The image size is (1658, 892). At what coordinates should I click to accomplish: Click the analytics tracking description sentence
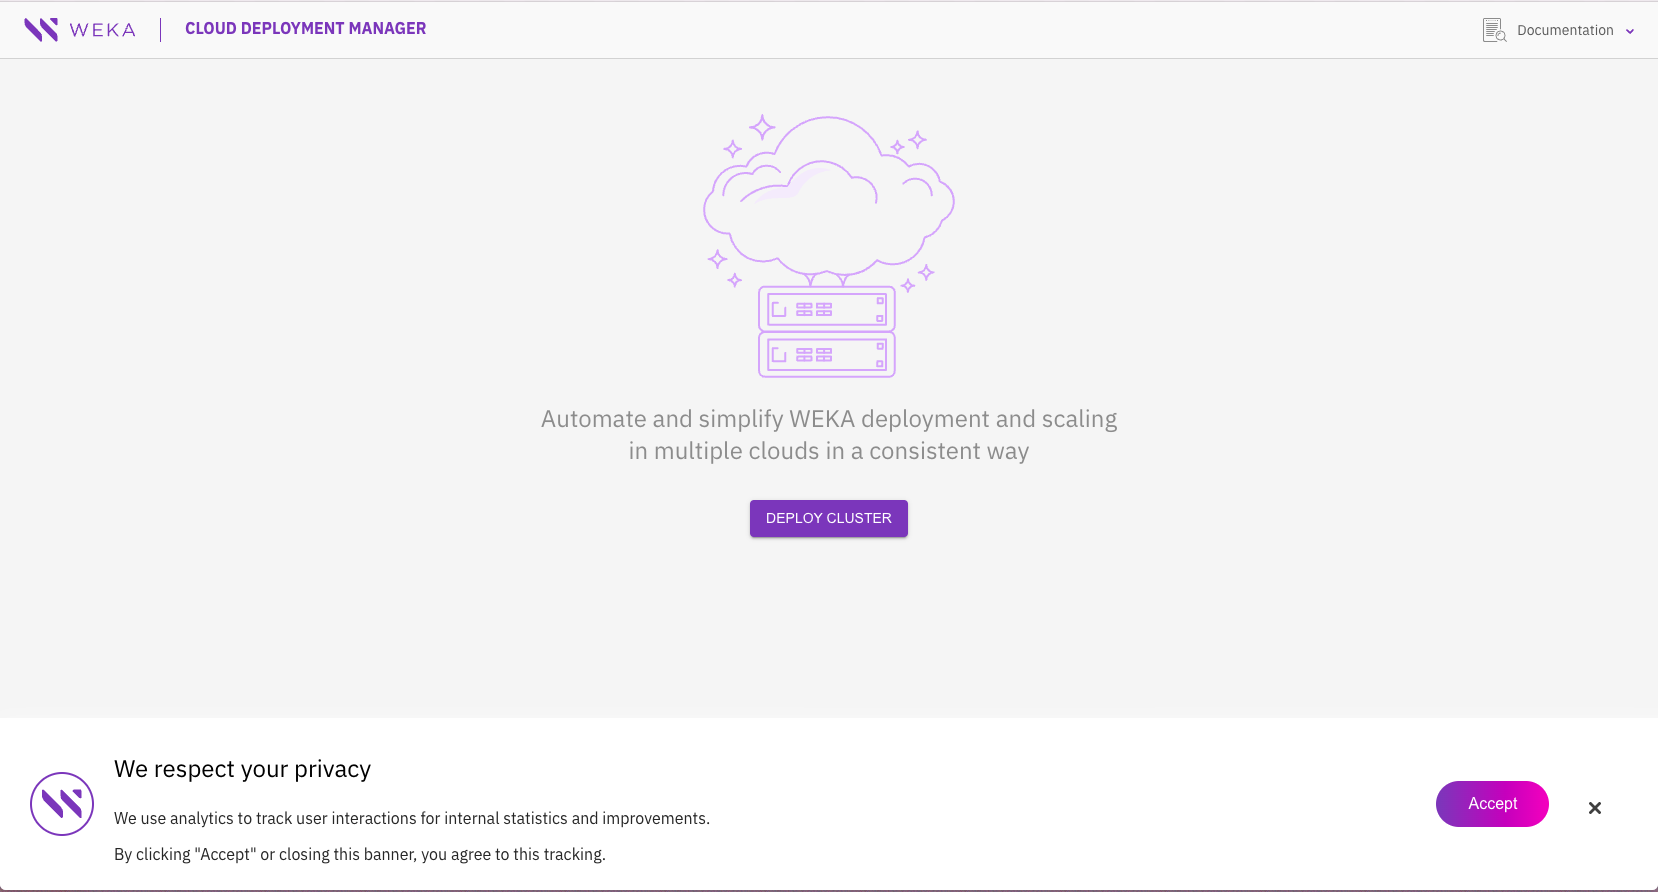pyautogui.click(x=412, y=818)
